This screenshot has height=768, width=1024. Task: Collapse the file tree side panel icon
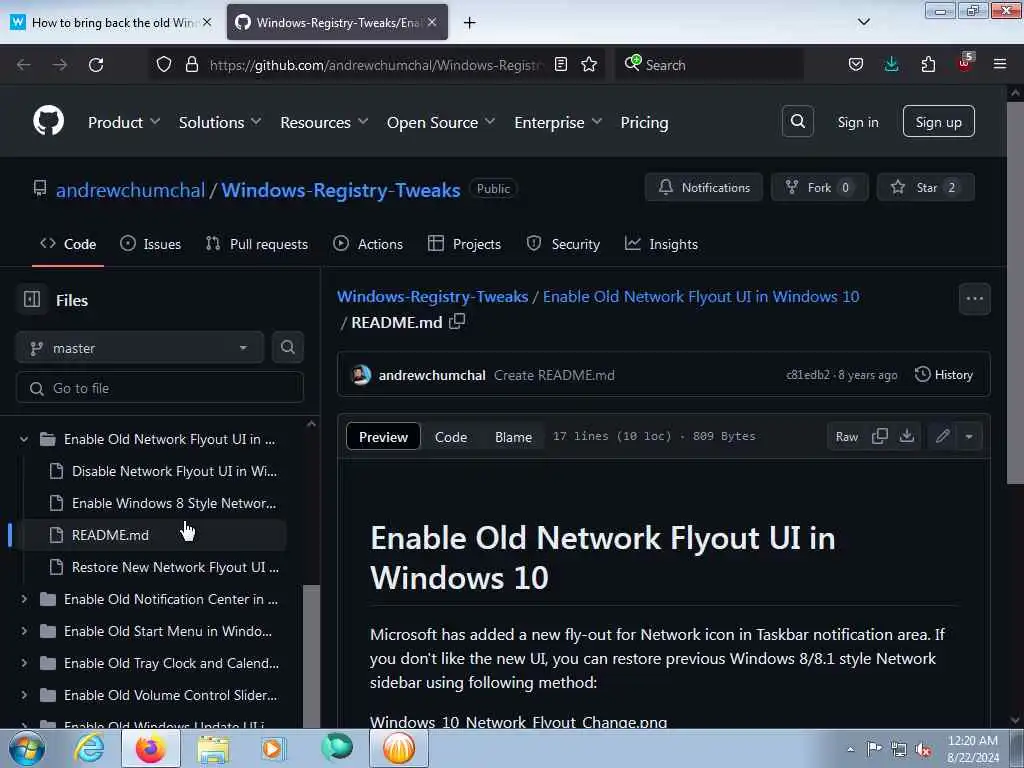(x=32, y=300)
